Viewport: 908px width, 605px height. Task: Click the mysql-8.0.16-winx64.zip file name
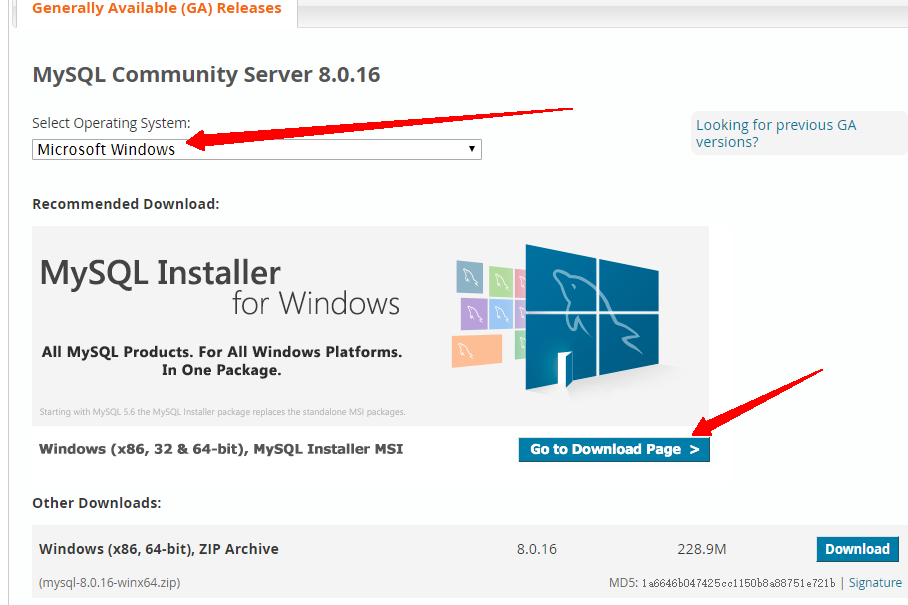(x=109, y=582)
